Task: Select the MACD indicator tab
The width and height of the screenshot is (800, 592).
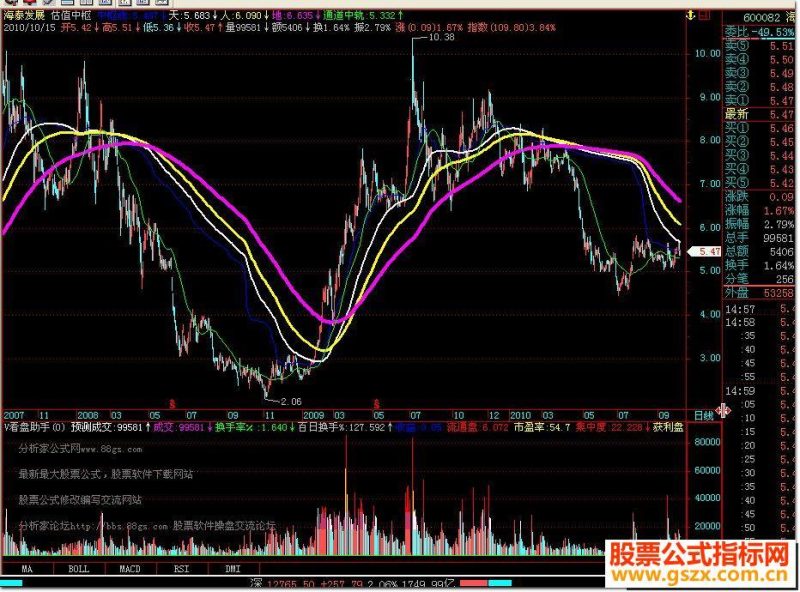Action: [x=130, y=569]
